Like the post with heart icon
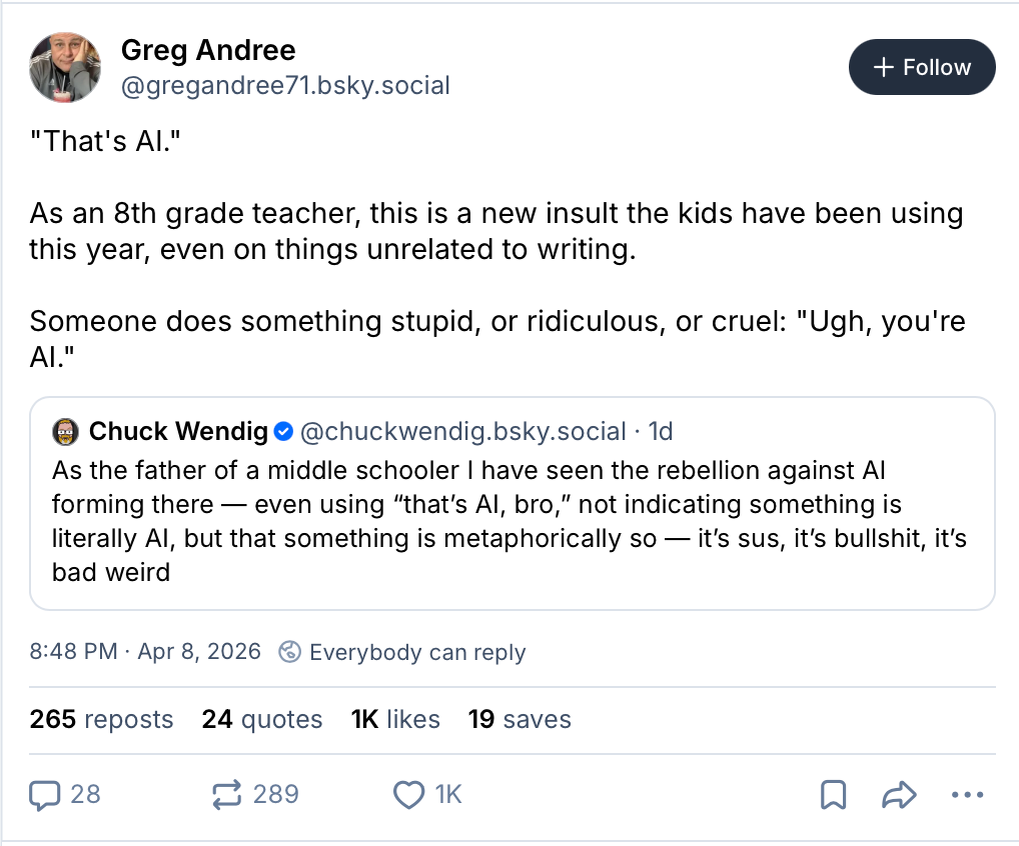The height and width of the screenshot is (846, 1019). pos(409,795)
